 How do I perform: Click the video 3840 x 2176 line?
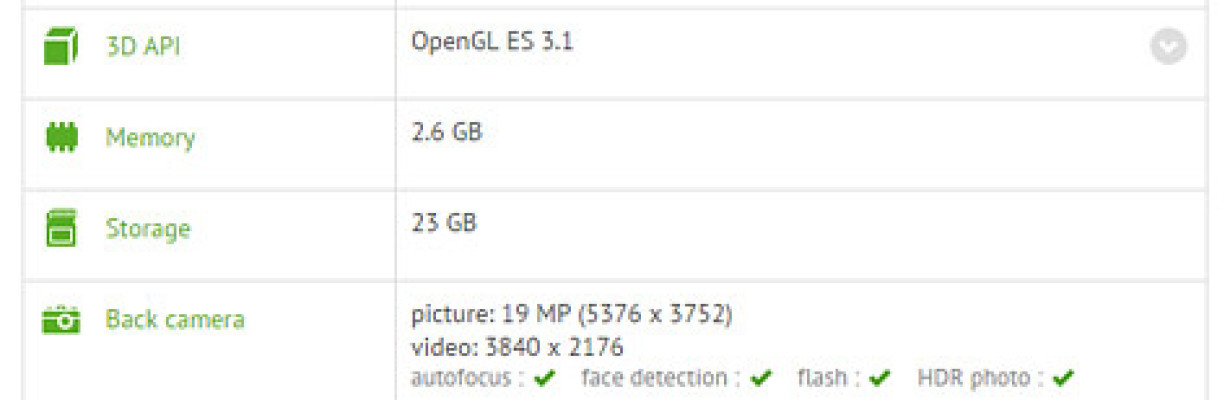518,347
